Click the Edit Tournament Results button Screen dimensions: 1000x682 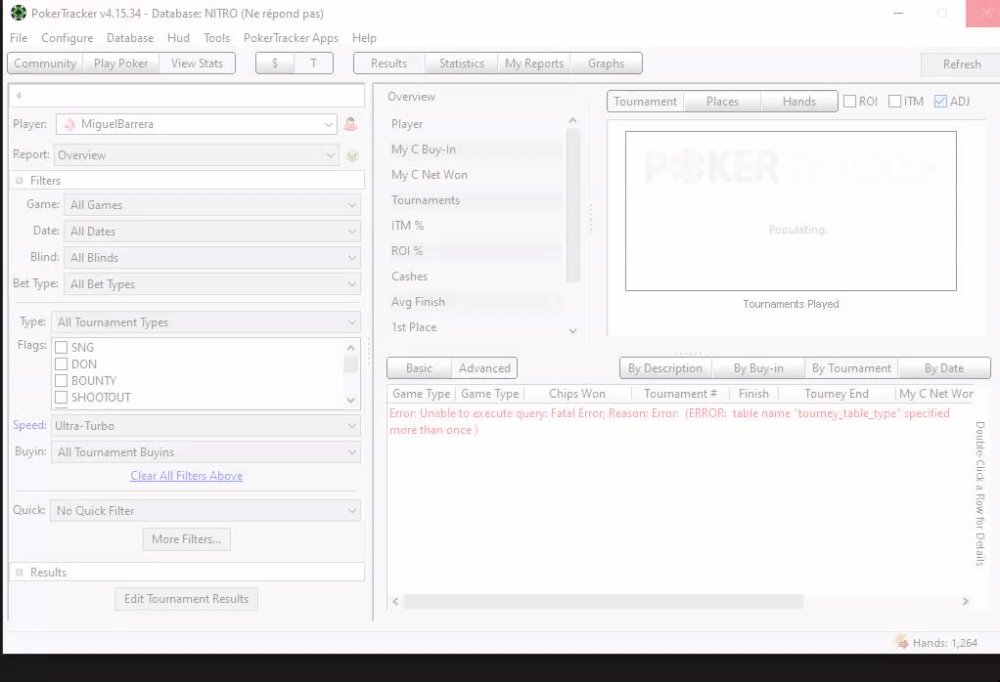click(x=186, y=599)
